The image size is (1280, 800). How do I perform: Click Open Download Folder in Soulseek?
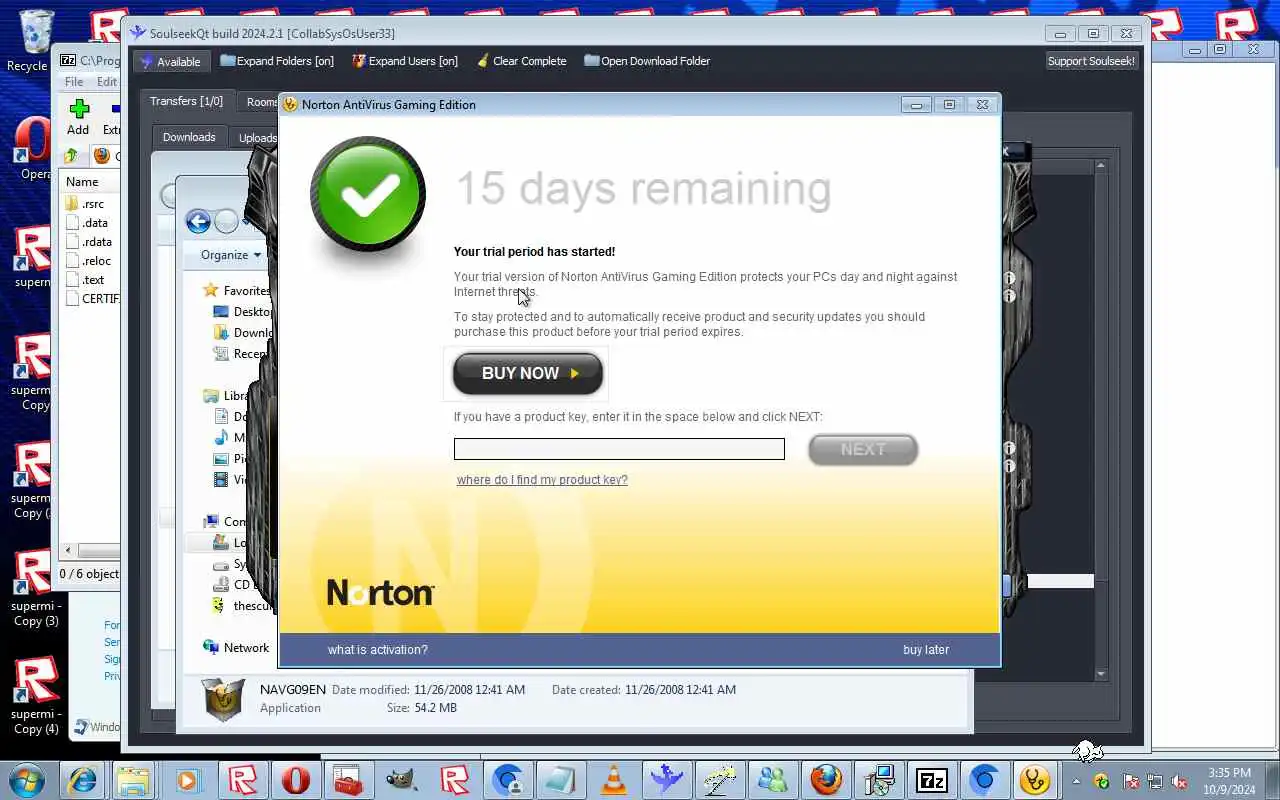pyautogui.click(x=647, y=61)
